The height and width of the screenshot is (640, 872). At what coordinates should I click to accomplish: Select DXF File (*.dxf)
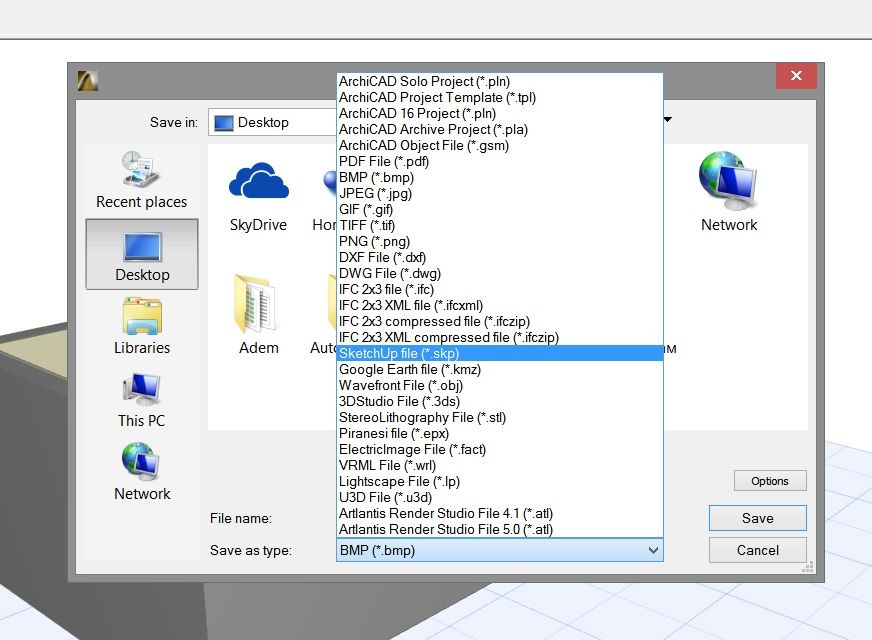pos(500,257)
